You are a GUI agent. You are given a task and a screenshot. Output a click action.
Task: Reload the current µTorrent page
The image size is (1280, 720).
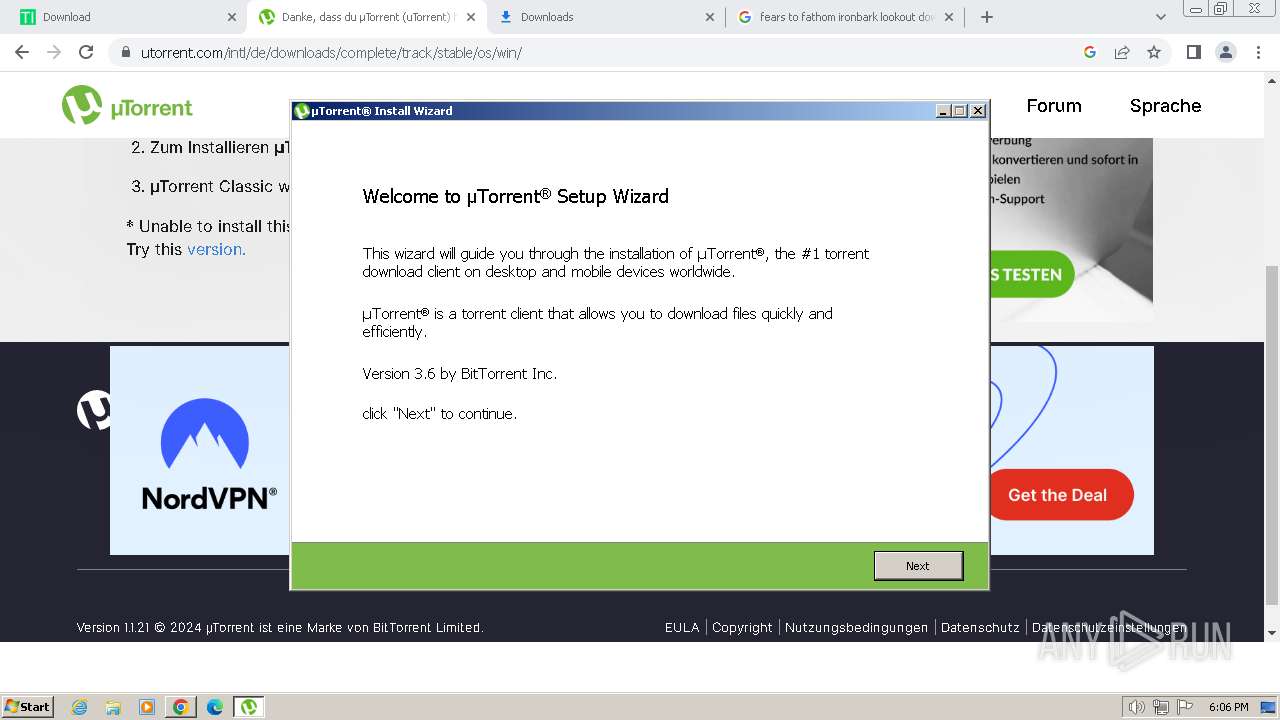click(86, 52)
